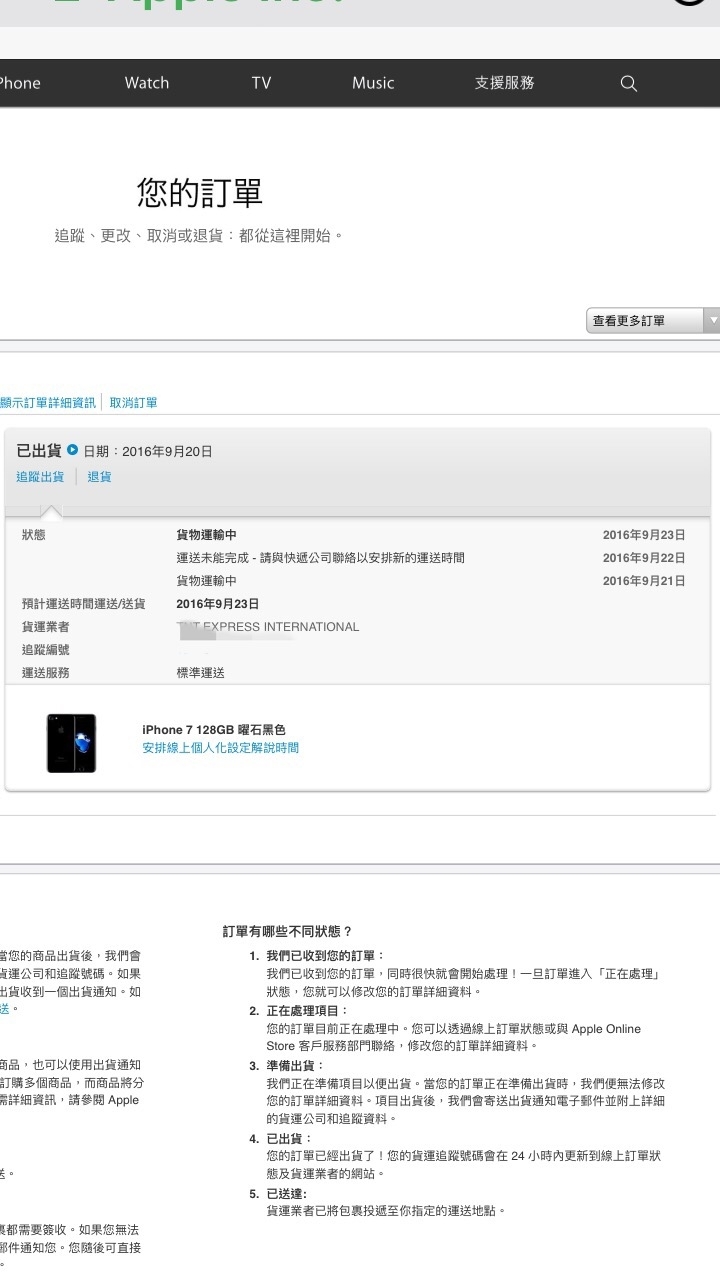Click the T EXPRESS INTERNATIONAL carrier text
Viewport: 720px width, 1280px height.
[268, 627]
